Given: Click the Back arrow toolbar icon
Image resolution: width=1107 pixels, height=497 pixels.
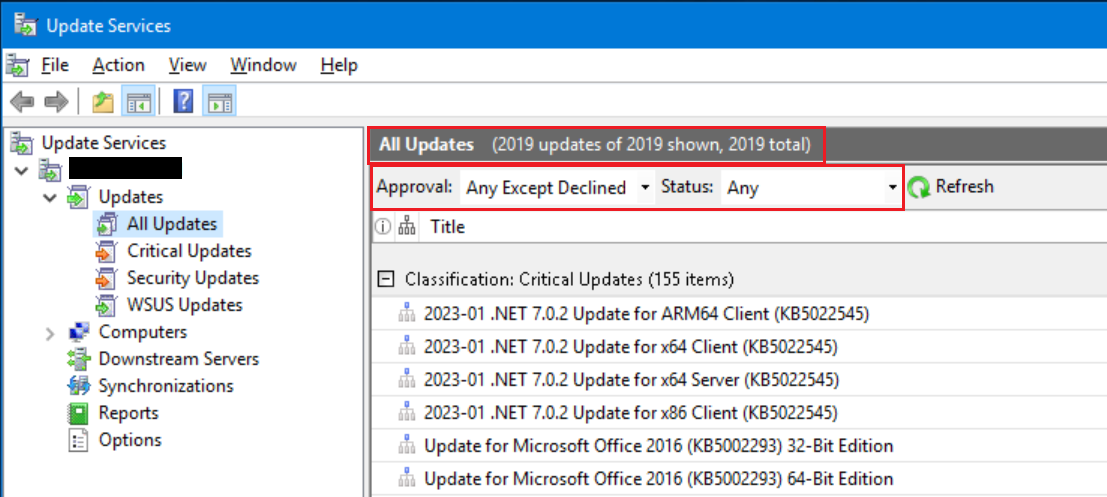Looking at the screenshot, I should 22,102.
